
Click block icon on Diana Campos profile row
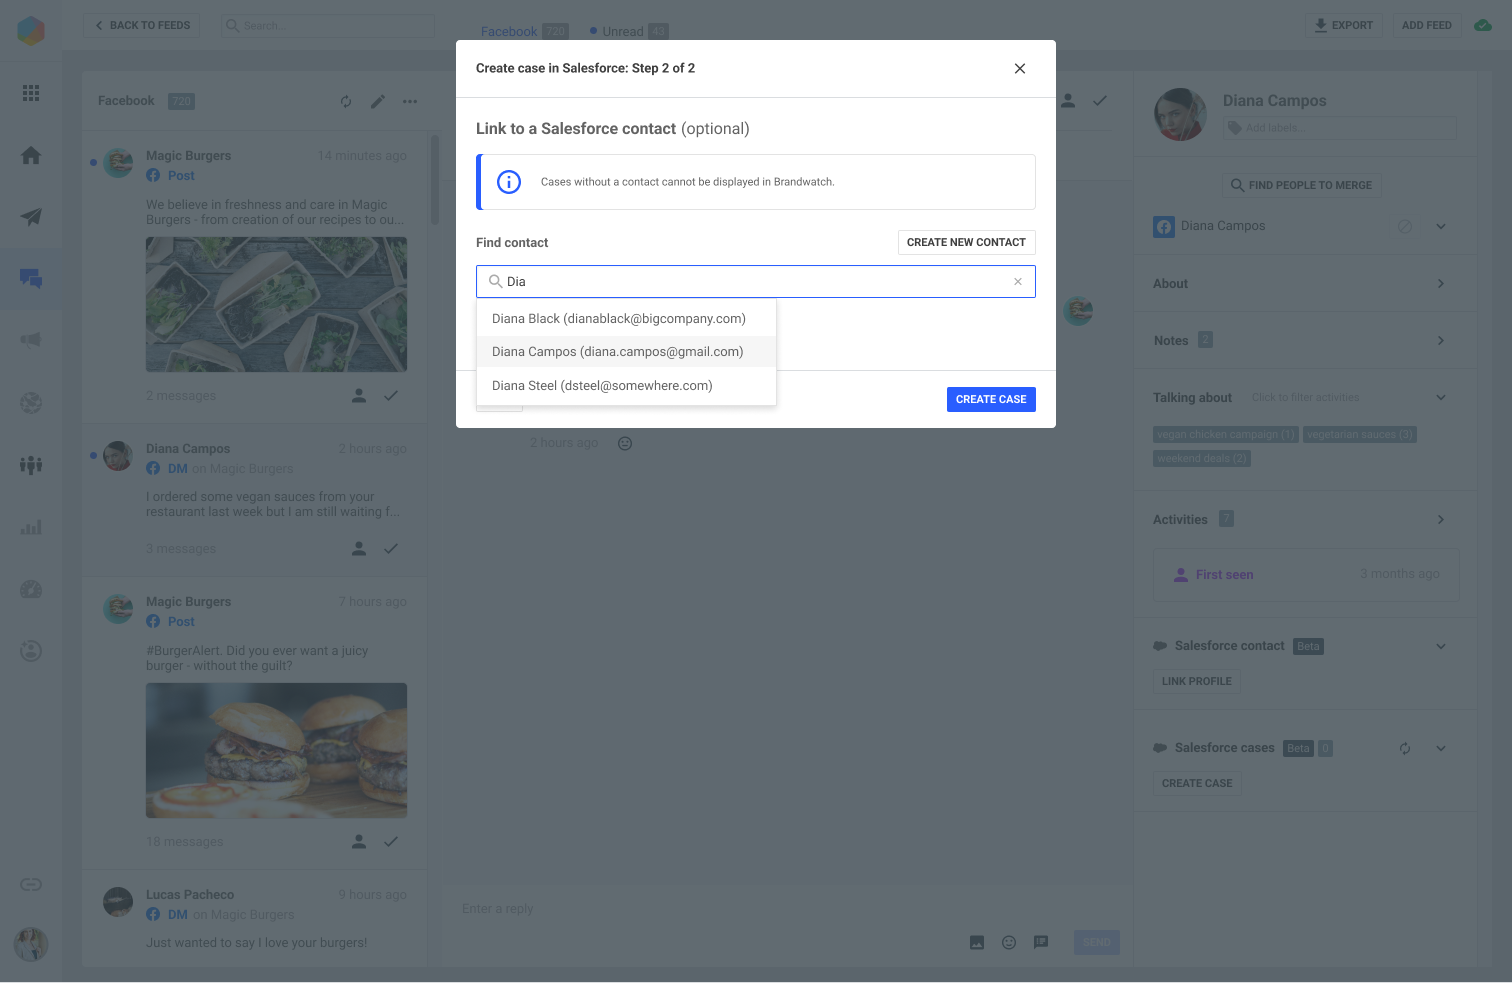1405,227
